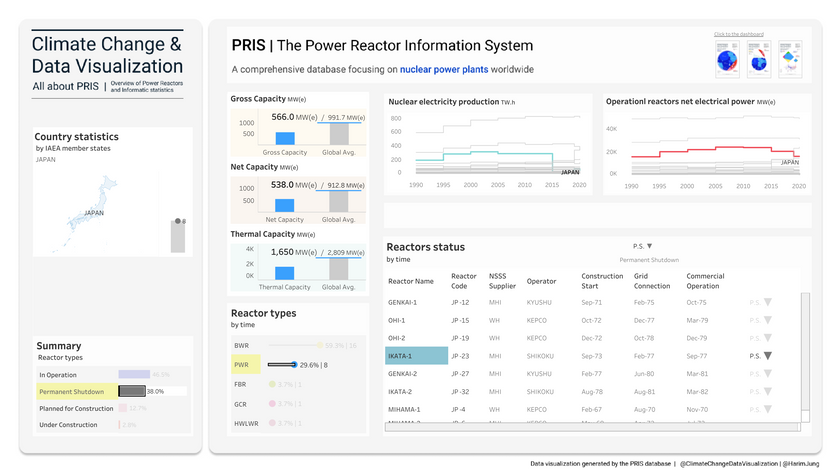Click the NSSS Supplier column header

[502, 281]
